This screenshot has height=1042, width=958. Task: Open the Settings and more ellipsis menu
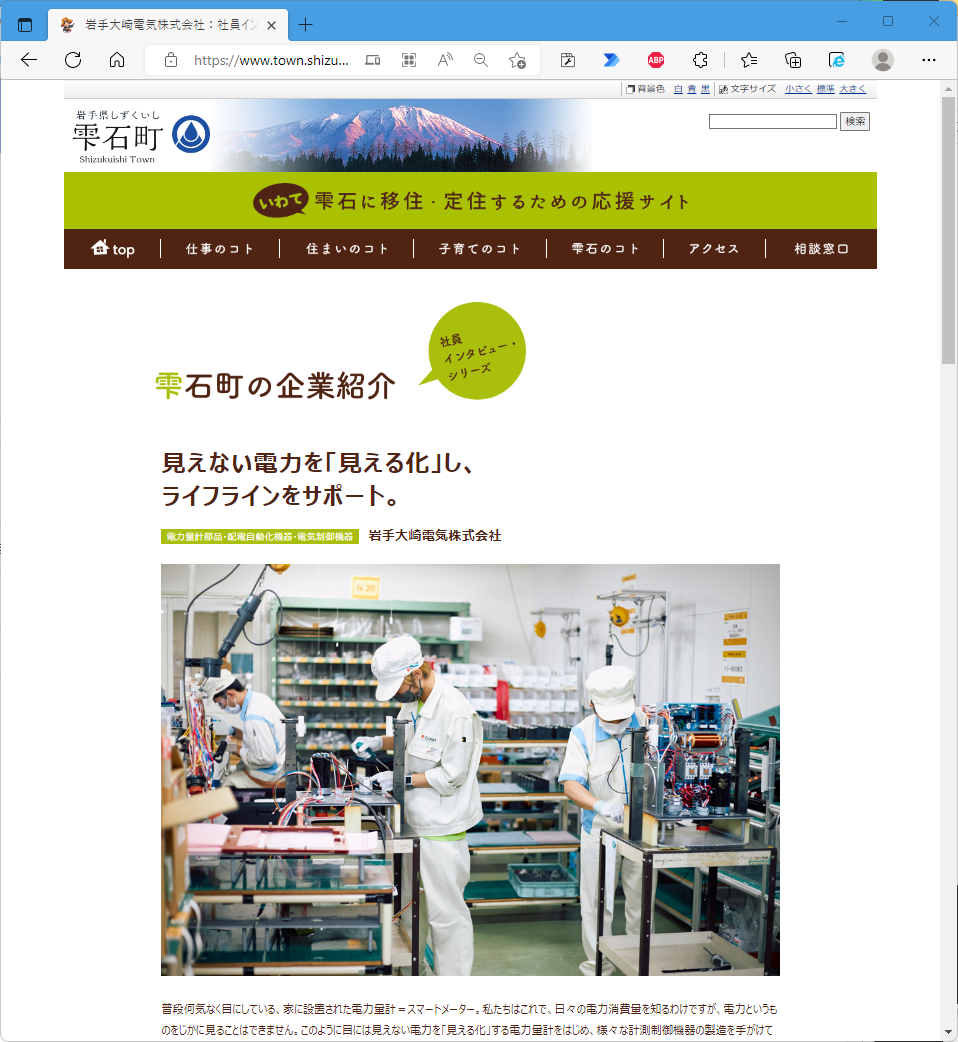point(929,60)
